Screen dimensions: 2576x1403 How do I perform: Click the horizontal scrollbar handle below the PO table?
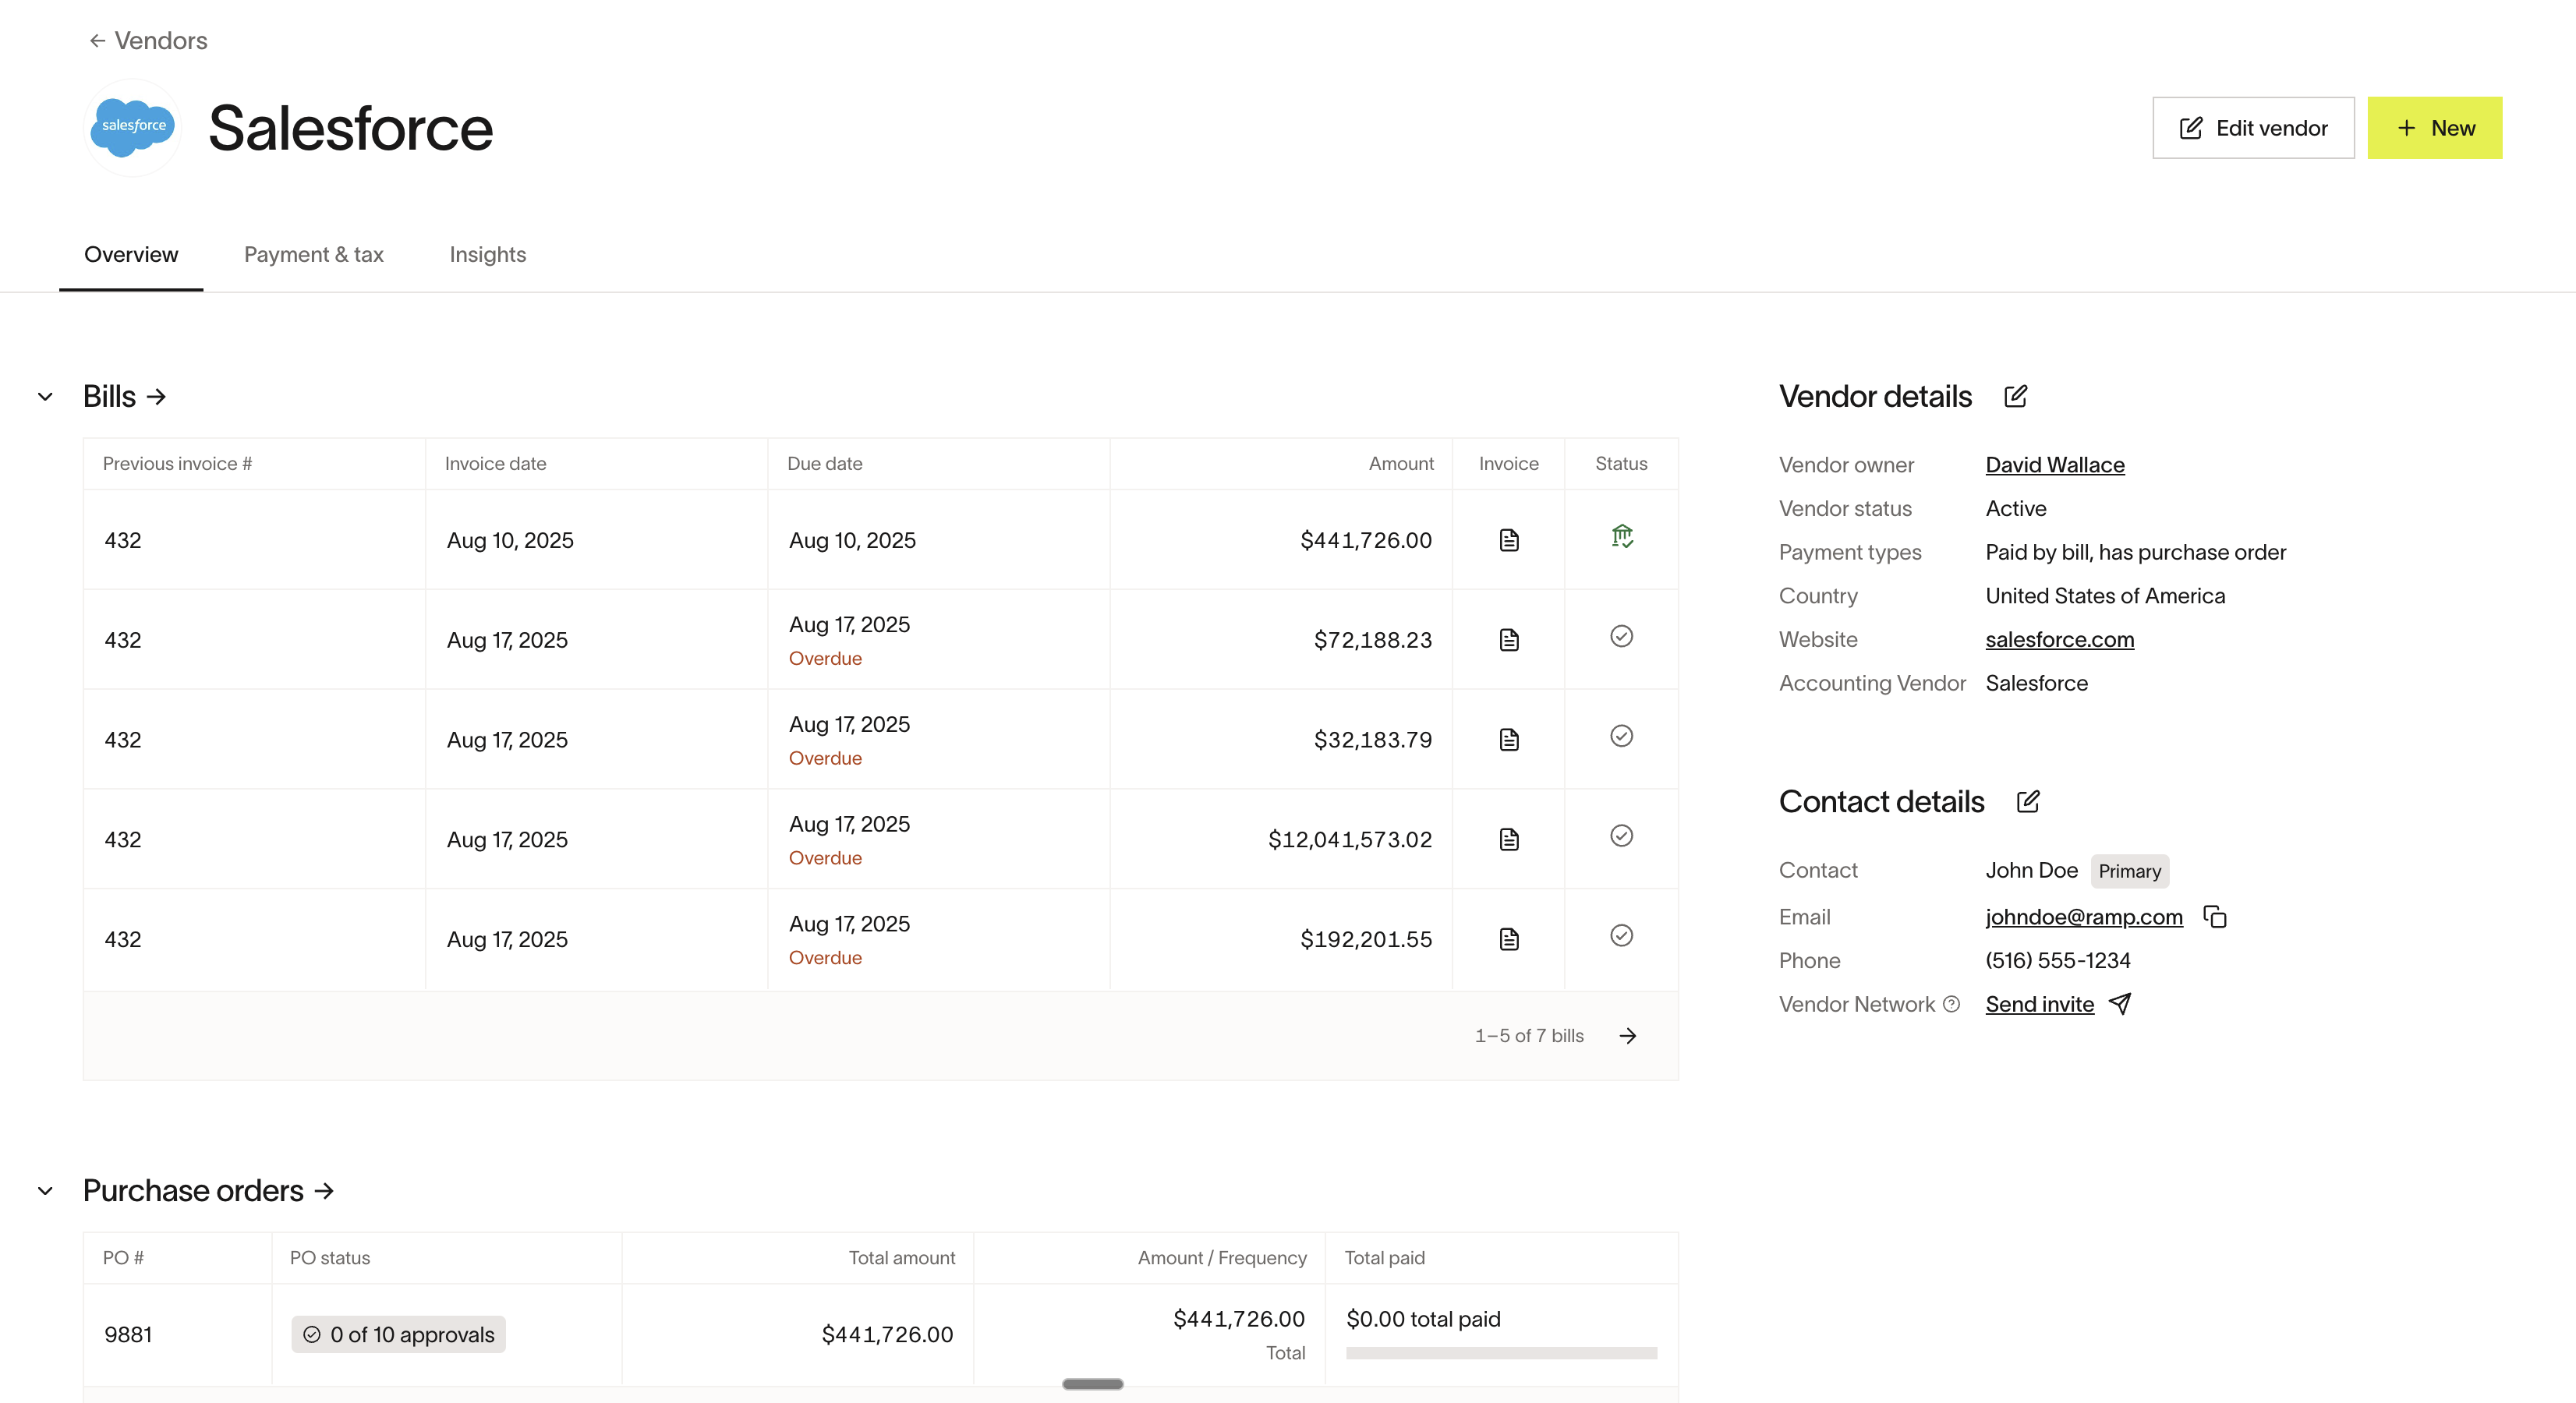coord(1092,1384)
